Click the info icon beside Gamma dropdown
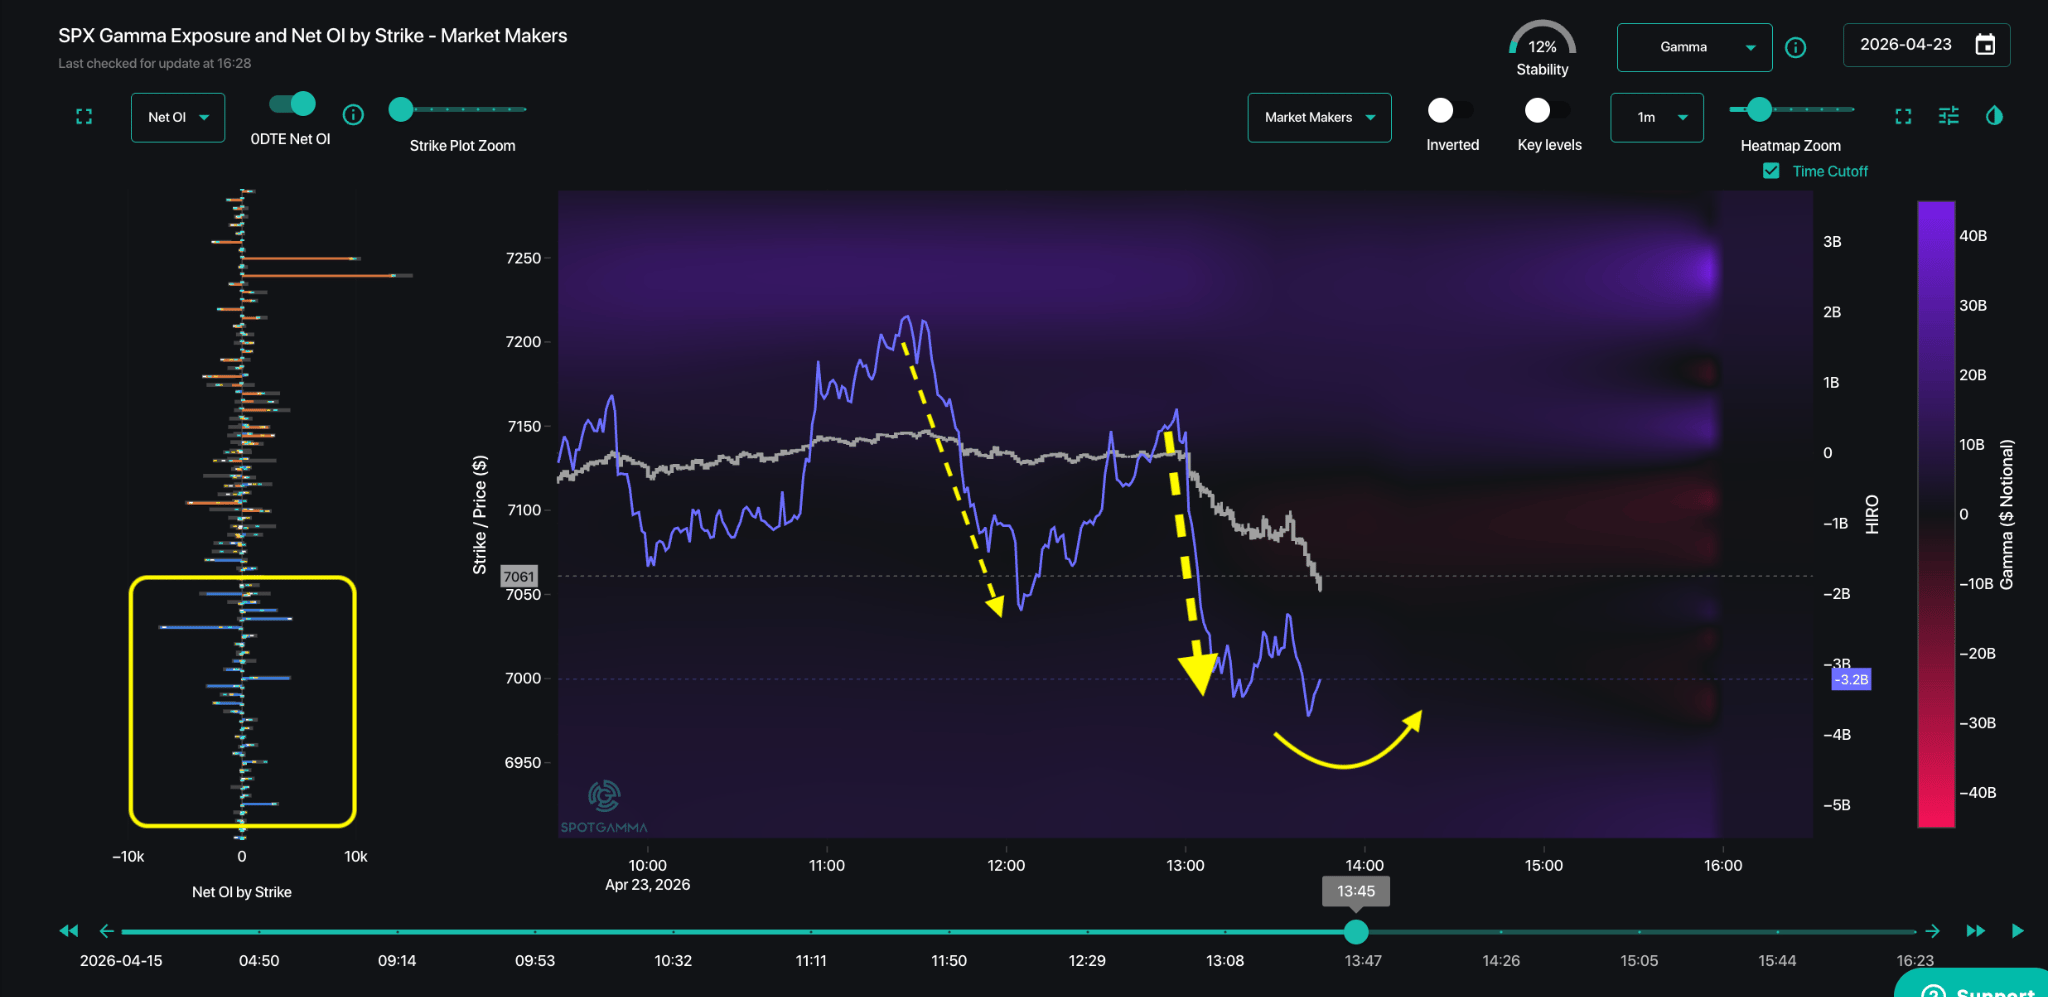The width and height of the screenshot is (2048, 997). (x=1795, y=47)
